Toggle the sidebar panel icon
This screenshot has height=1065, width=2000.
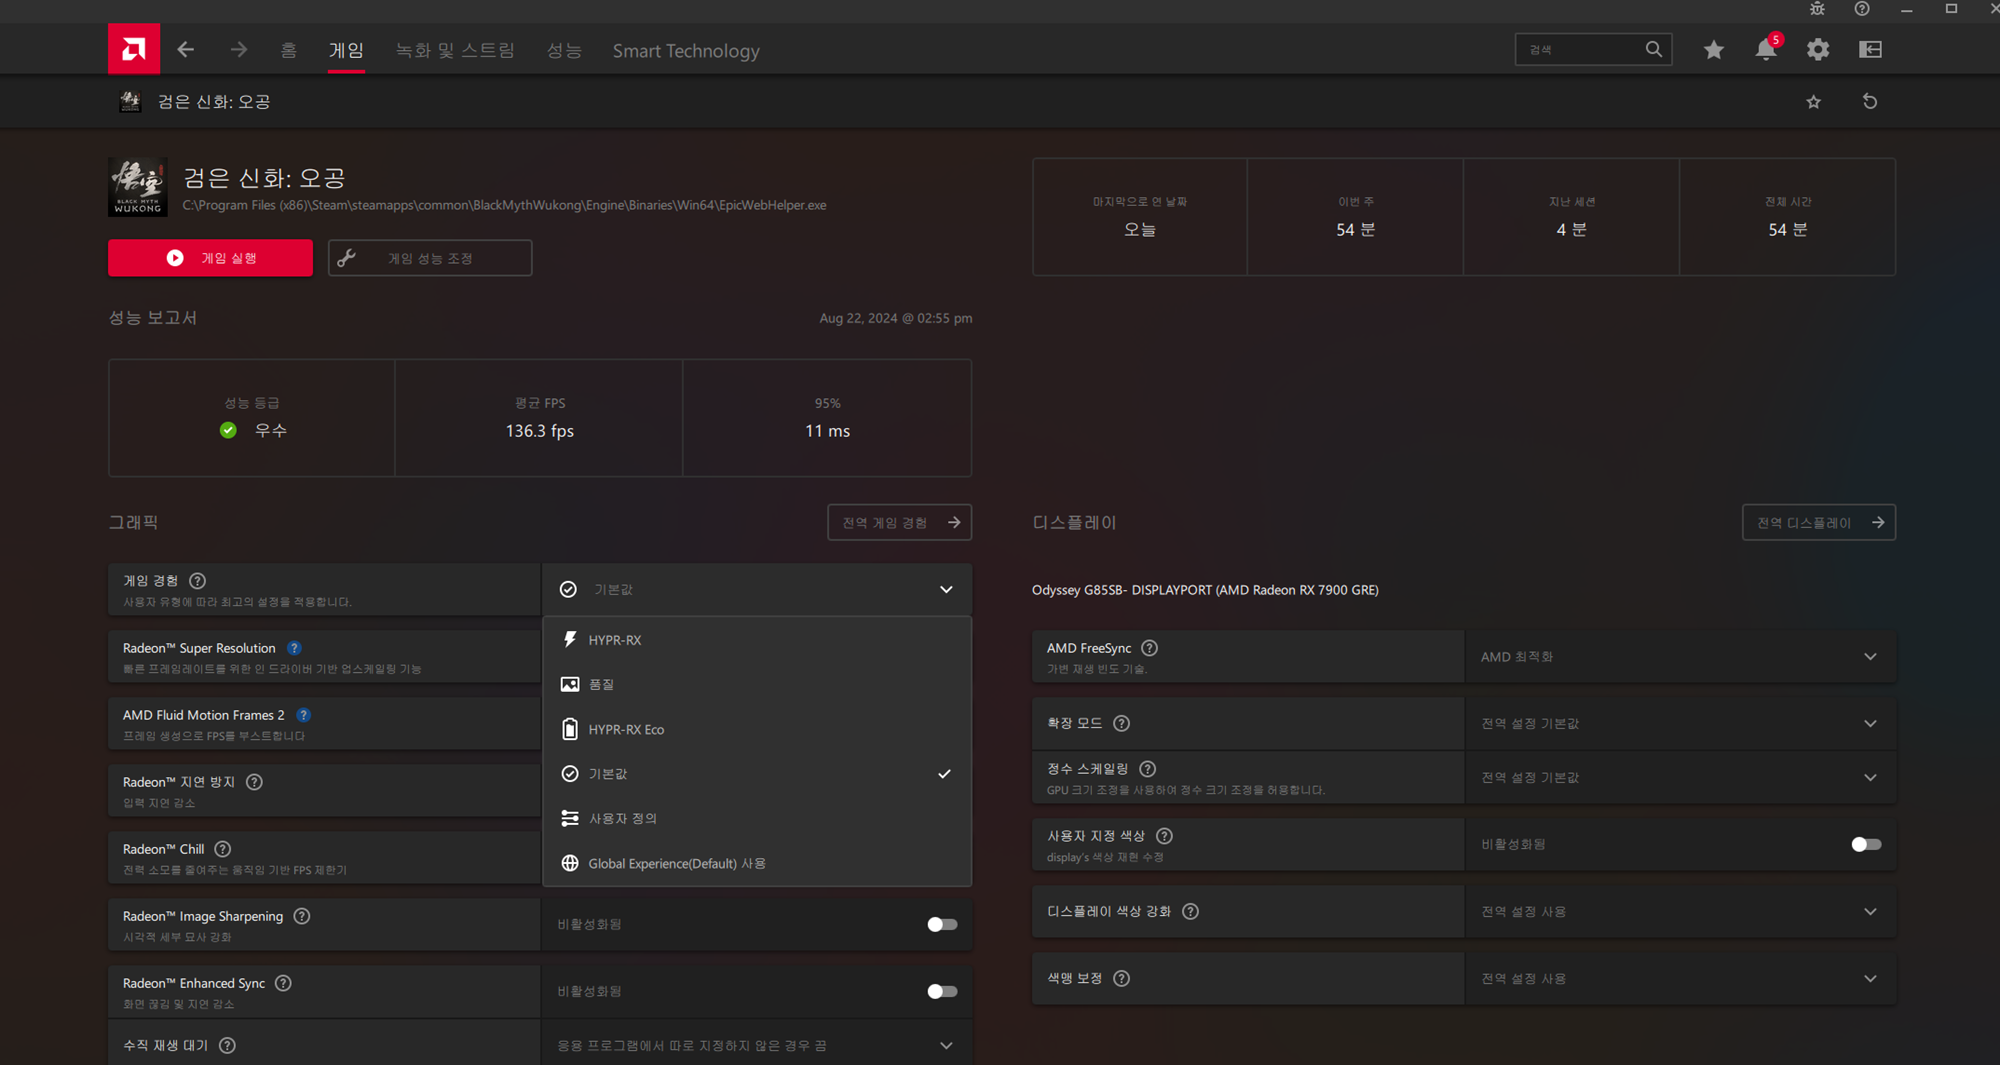[x=1870, y=49]
